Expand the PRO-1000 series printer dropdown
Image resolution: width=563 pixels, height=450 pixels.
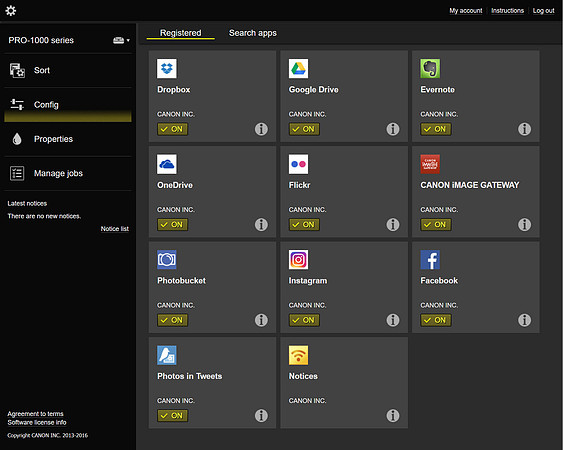(121, 40)
